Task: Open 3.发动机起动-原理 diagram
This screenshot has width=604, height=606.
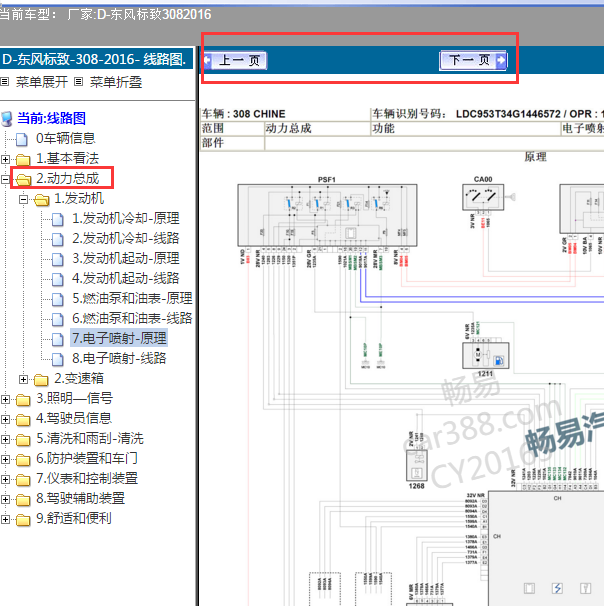Action: tap(126, 258)
